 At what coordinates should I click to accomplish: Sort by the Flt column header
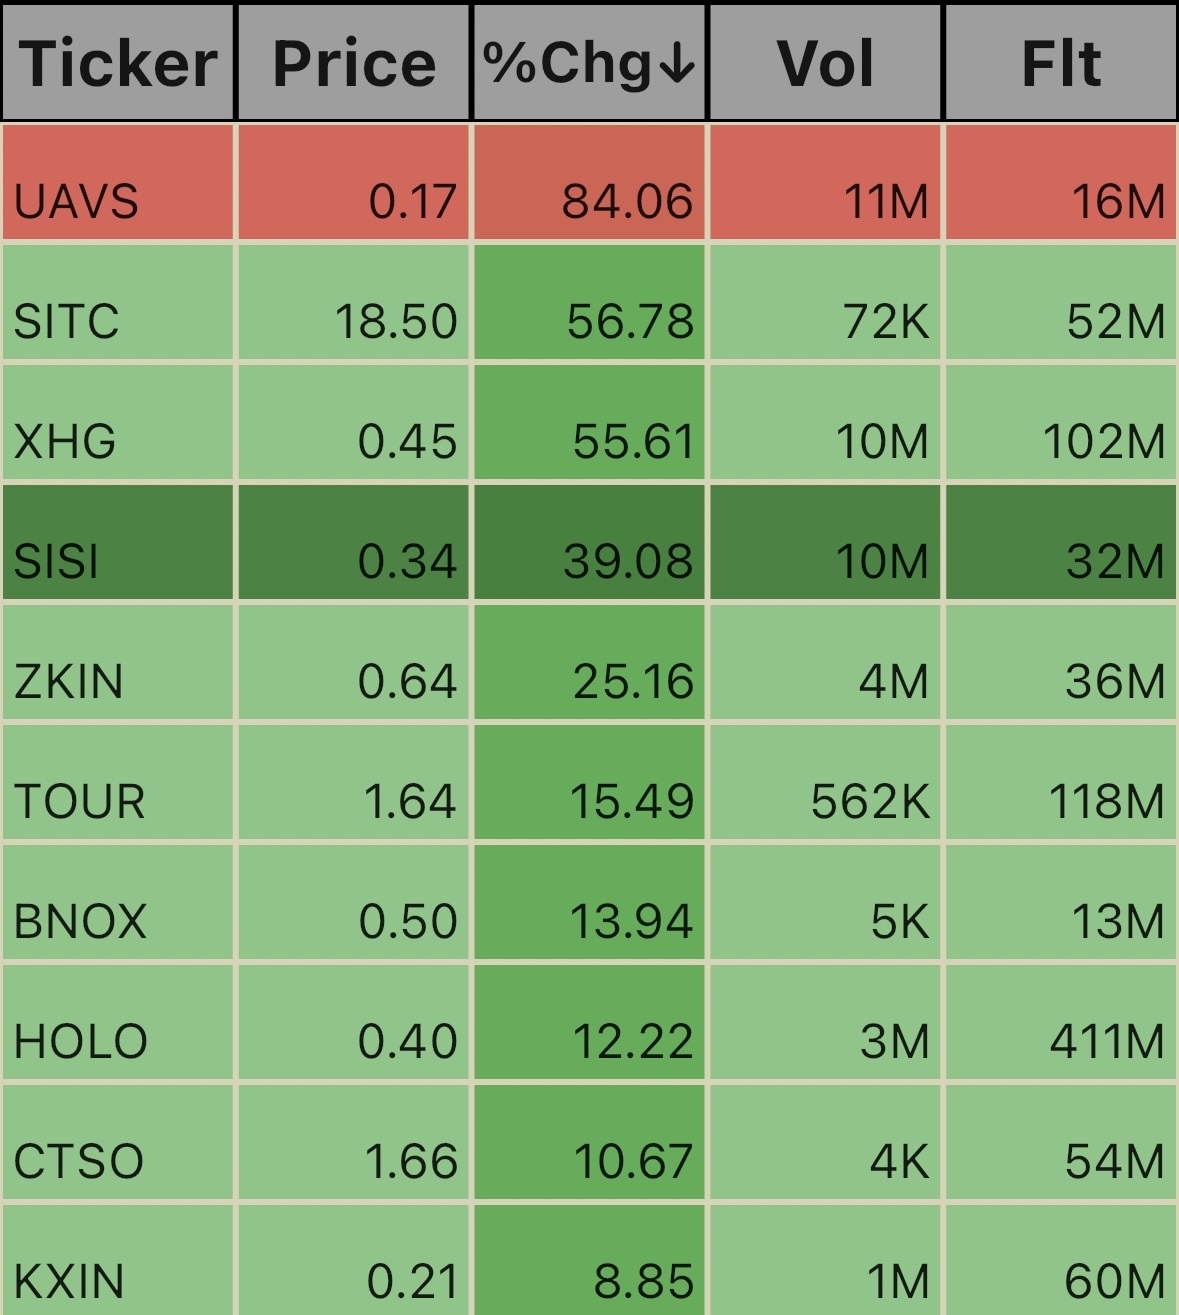pos(1060,63)
